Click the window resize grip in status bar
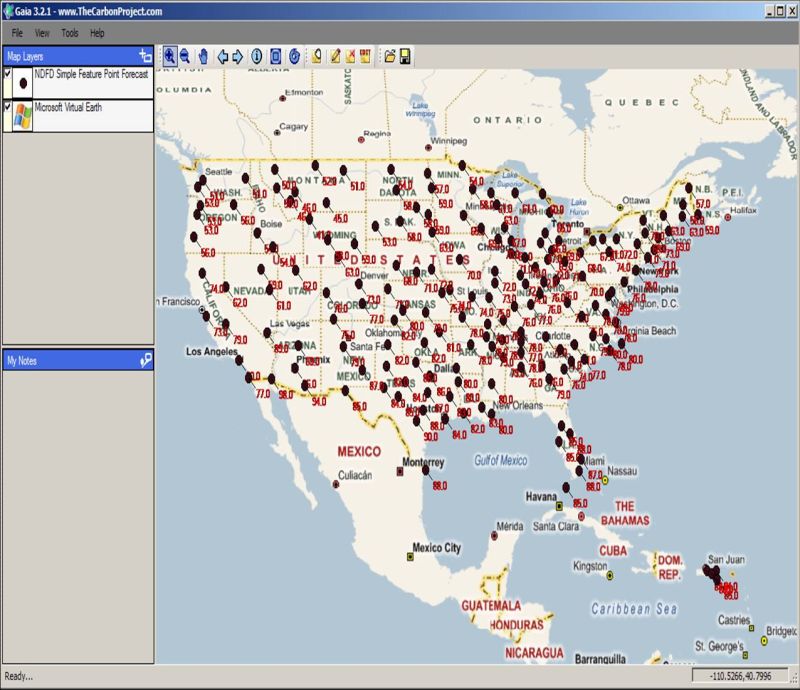The width and height of the screenshot is (800, 690). pos(794,678)
